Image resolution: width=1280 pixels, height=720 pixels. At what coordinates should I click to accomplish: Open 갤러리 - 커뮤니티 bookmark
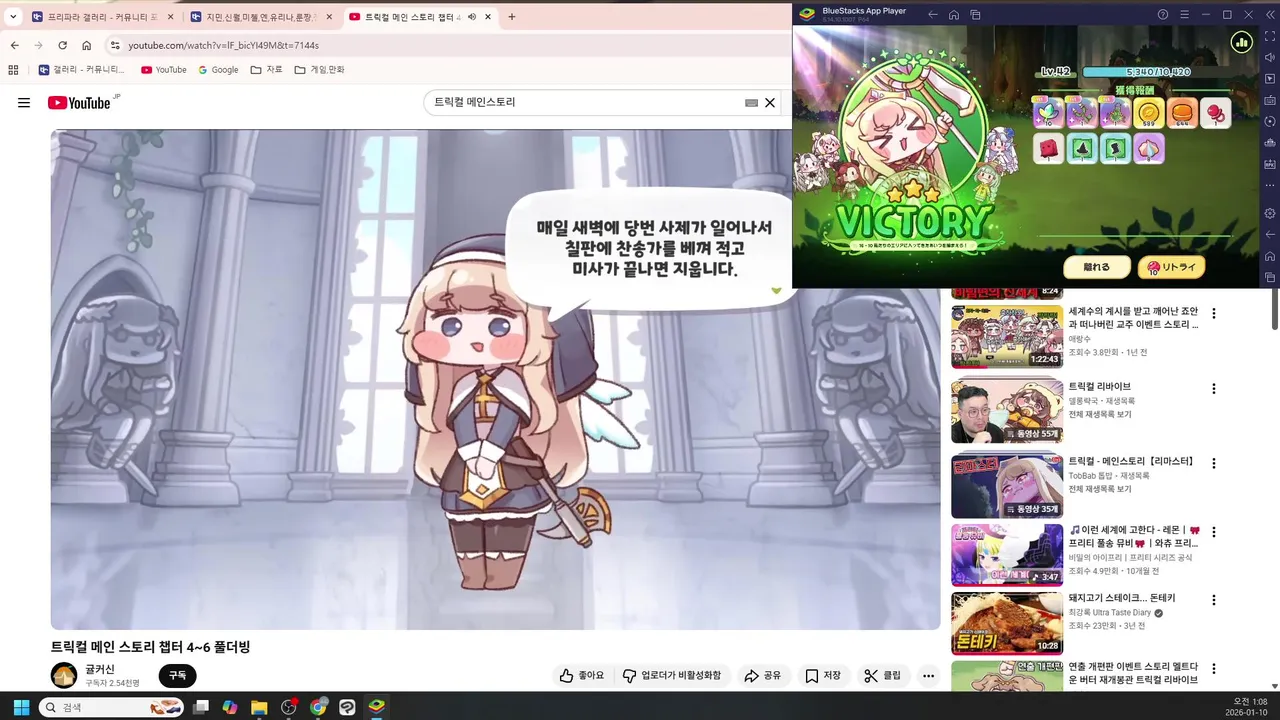click(82, 70)
